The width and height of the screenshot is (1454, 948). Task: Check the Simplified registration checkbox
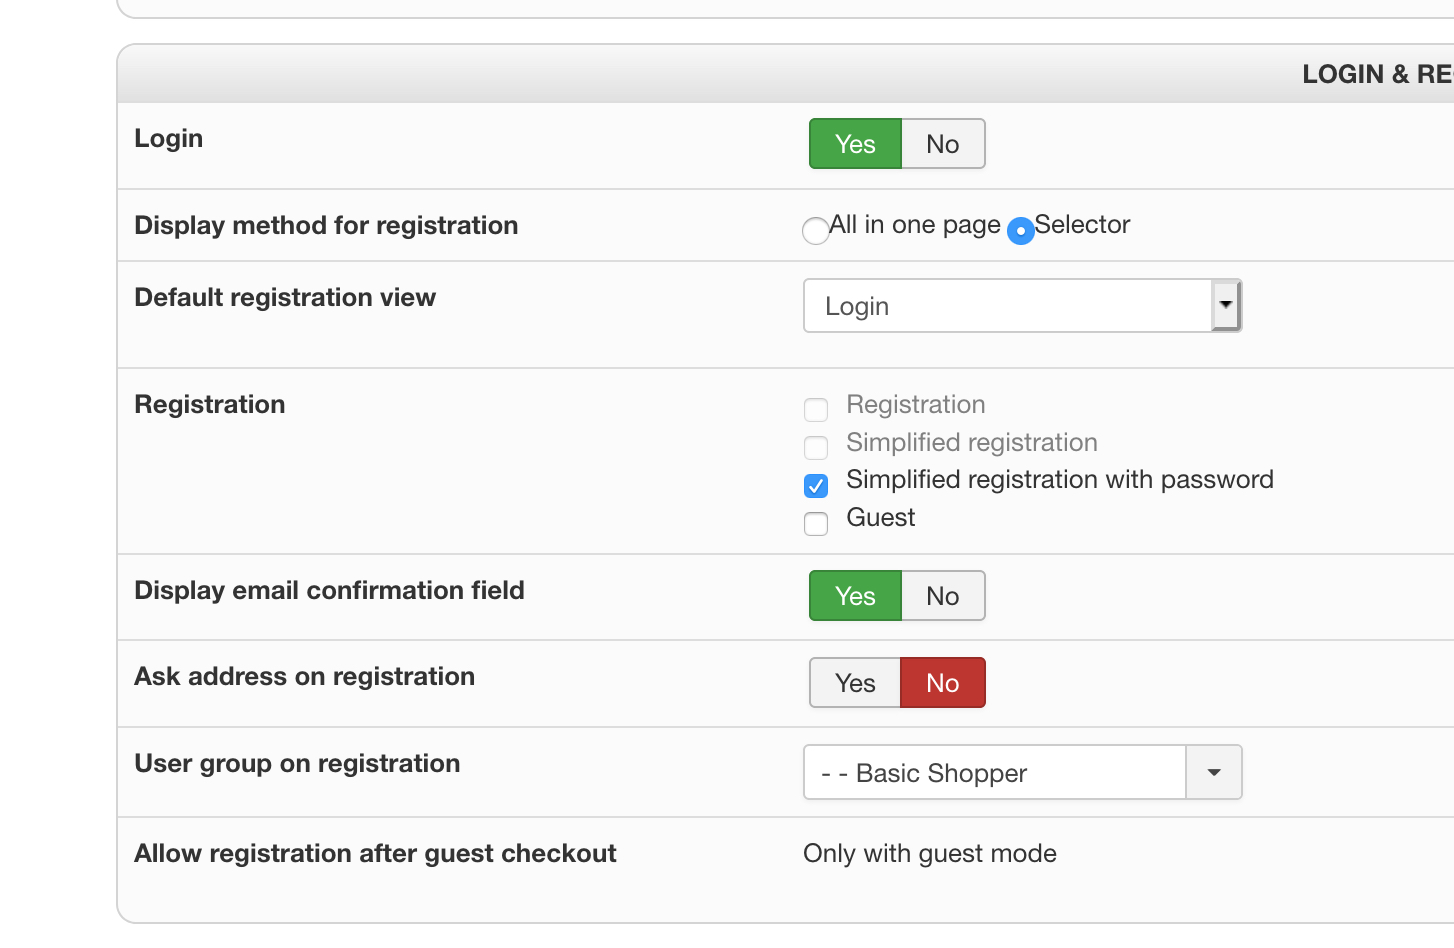[x=816, y=447]
